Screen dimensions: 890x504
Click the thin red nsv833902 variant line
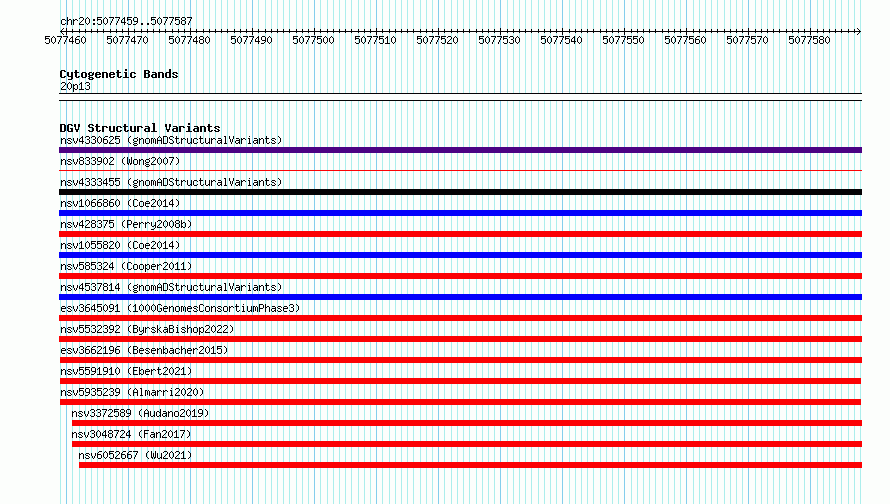(460, 170)
